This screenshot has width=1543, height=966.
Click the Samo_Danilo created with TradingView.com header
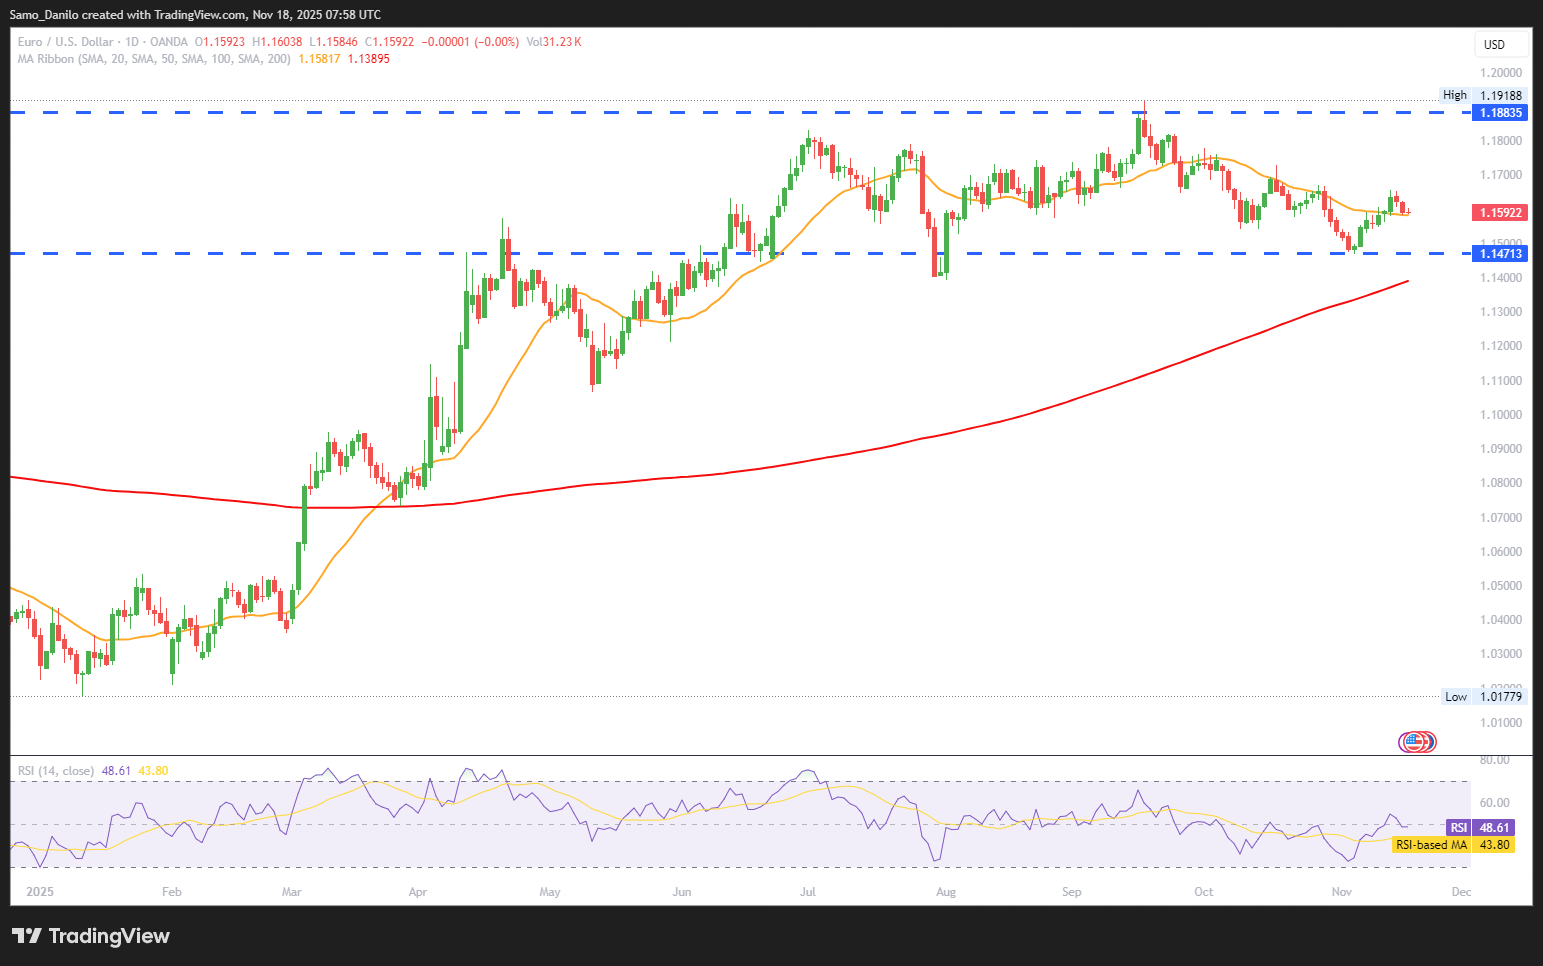(195, 14)
